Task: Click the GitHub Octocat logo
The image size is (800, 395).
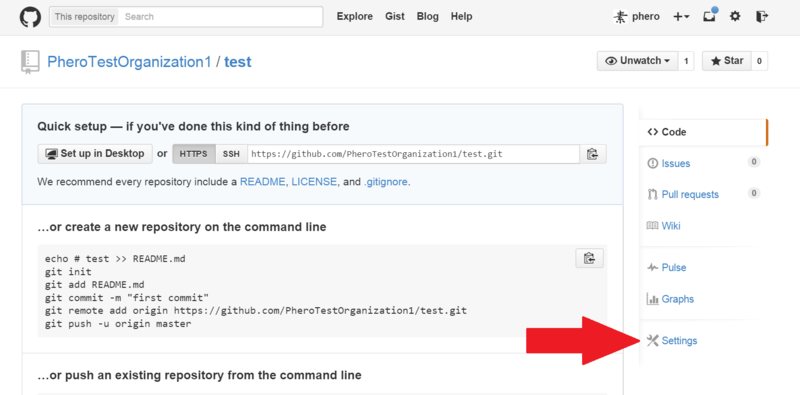Action: pos(30,17)
